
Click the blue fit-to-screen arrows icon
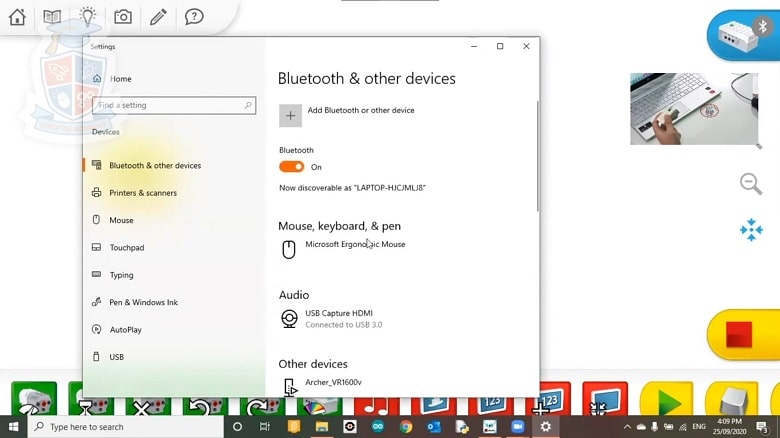751,230
